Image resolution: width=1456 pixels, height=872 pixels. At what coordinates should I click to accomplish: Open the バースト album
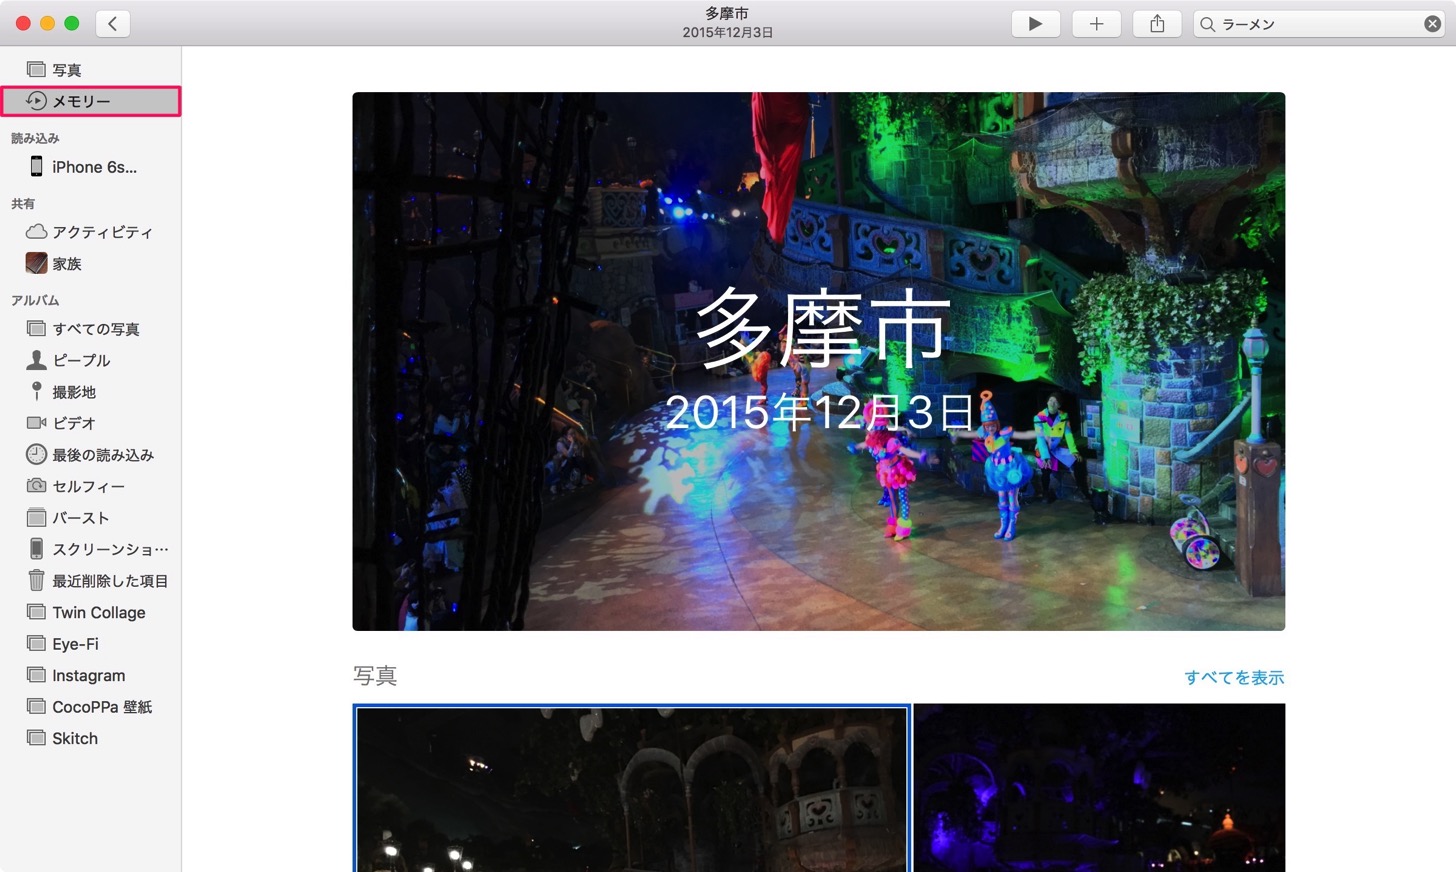(x=90, y=518)
